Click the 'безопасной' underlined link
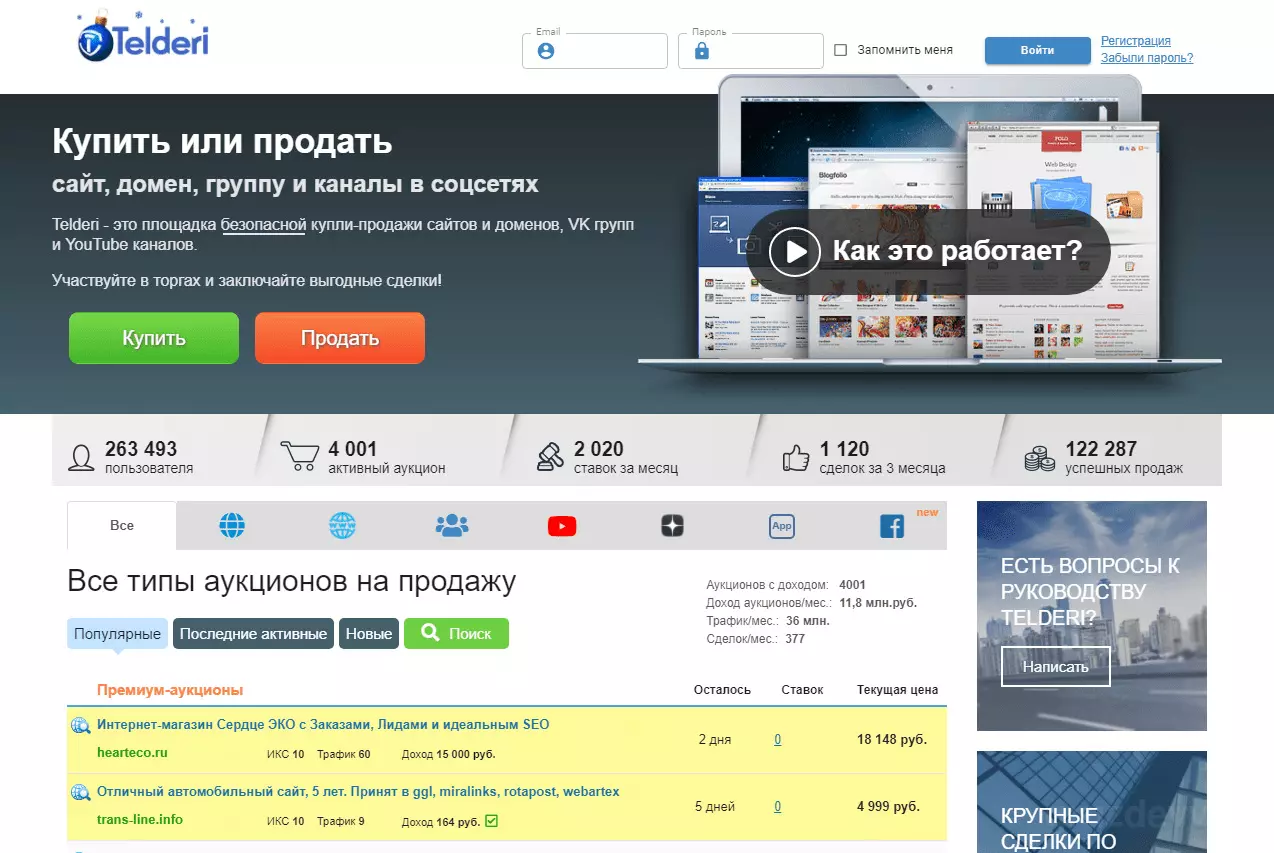 [263, 224]
